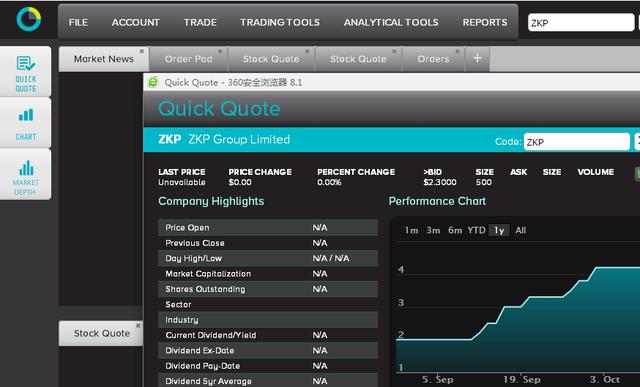The width and height of the screenshot is (640, 387).
Task: Add a new tab with plus button
Action: click(477, 58)
